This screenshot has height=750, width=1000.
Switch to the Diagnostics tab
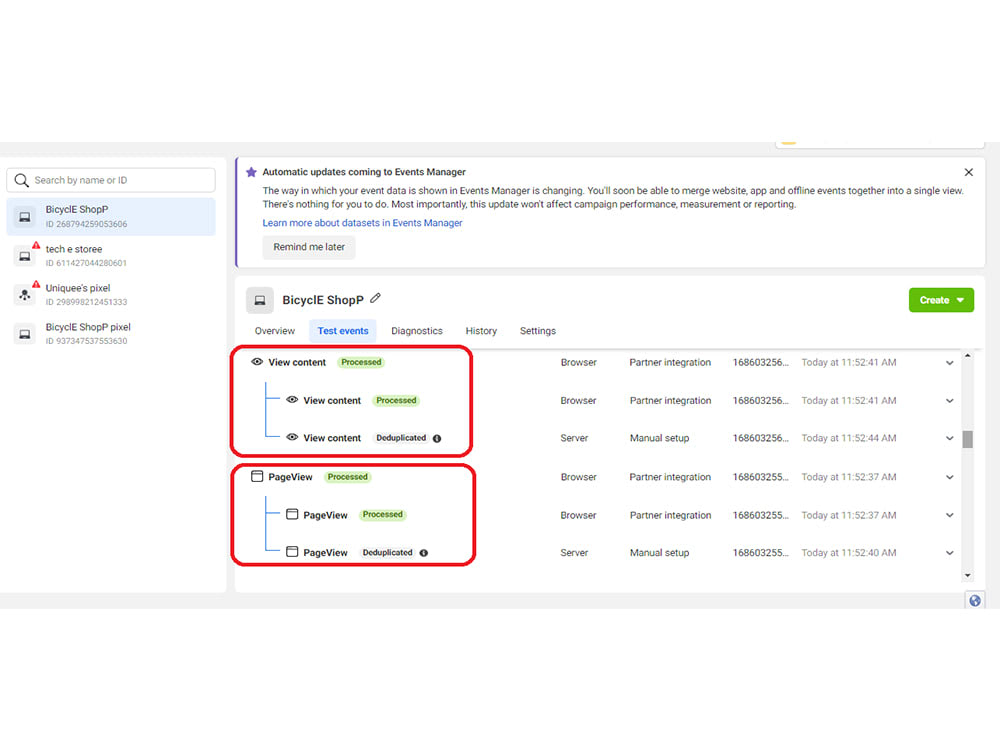point(417,331)
